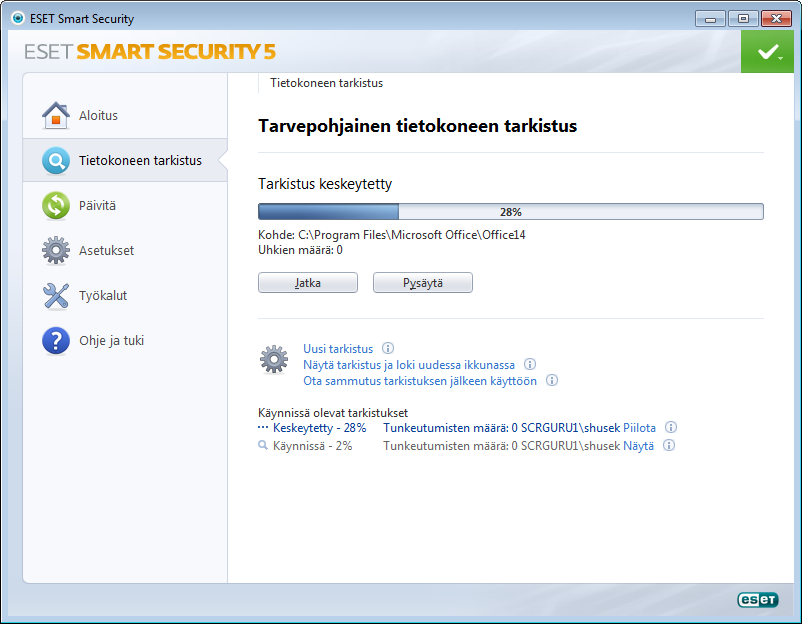This screenshot has height=624, width=802.
Task: Enable Ota sammutus tarkistuksen jälkeen käyttöön
Action: (420, 381)
